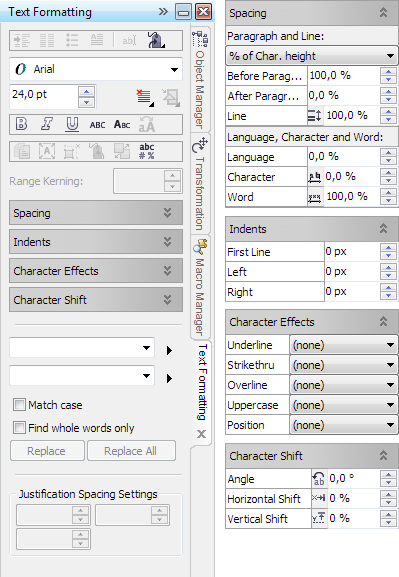
Task: Toggle the Underline formatting icon
Action: point(72,124)
